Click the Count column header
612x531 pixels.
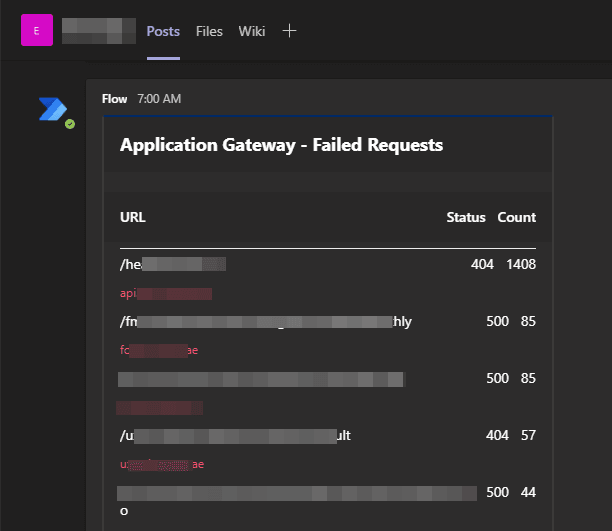pos(517,217)
